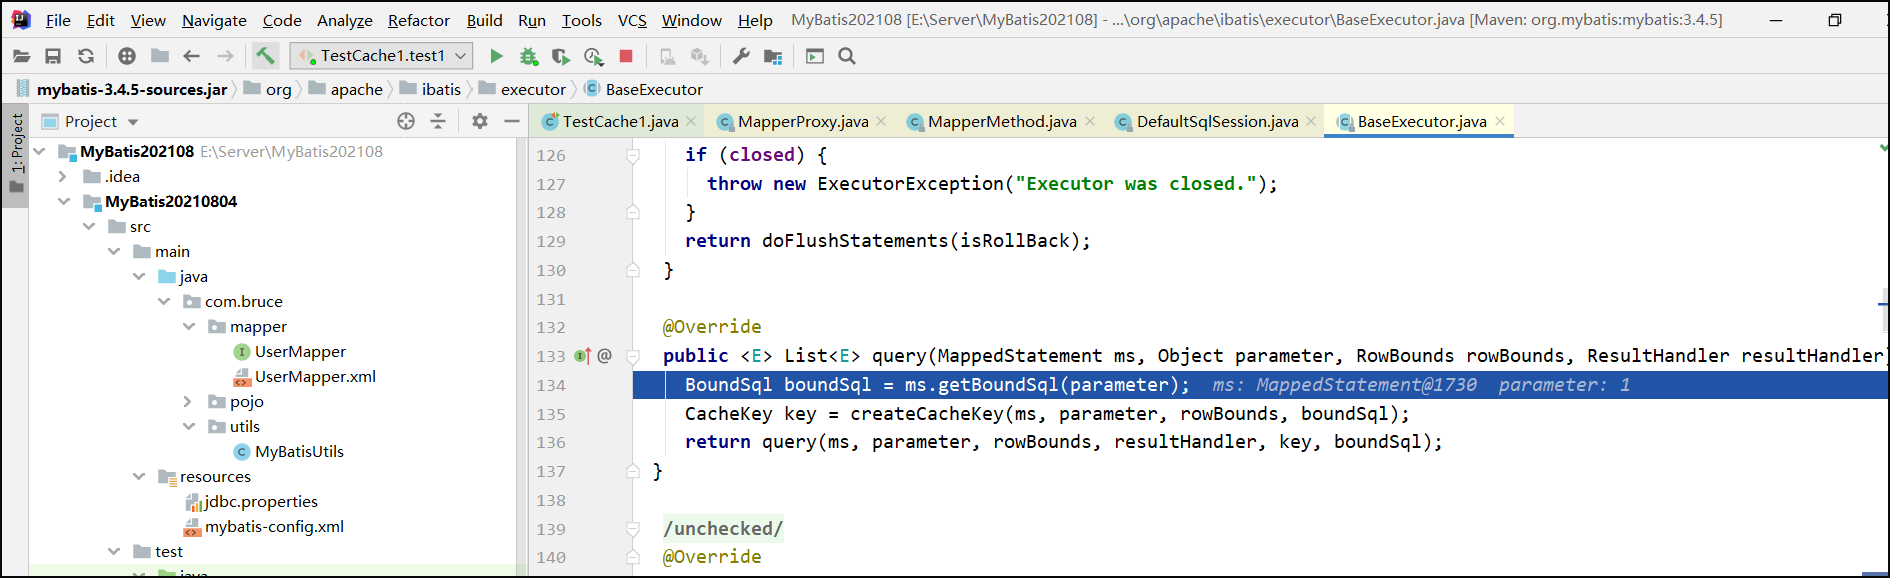Collapse the src folder

tap(89, 227)
